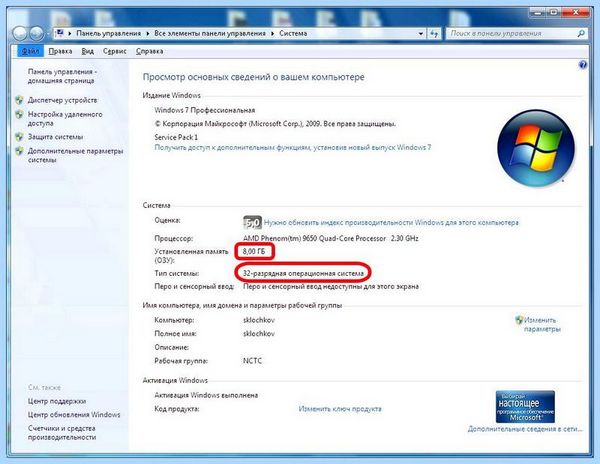Image resolution: width=600 pixels, height=464 pixels.
Task: Open Диспетчер устройств link
Action: coord(62,100)
